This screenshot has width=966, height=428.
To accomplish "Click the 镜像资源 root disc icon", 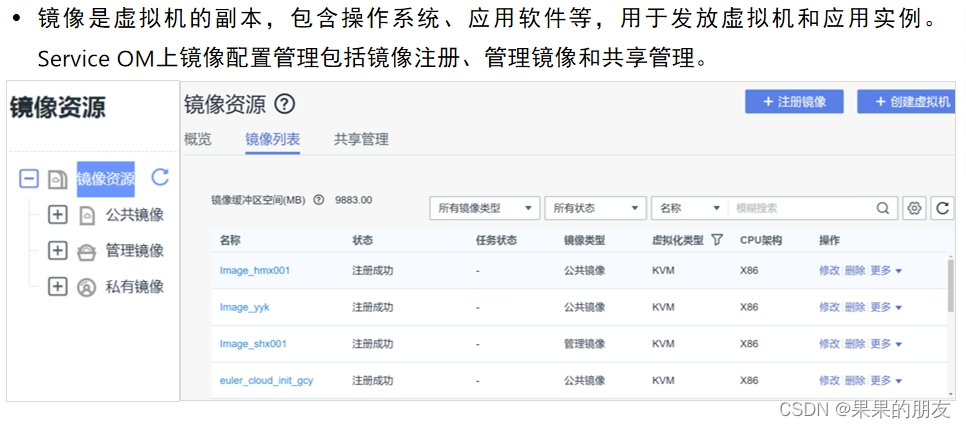I will [57, 179].
